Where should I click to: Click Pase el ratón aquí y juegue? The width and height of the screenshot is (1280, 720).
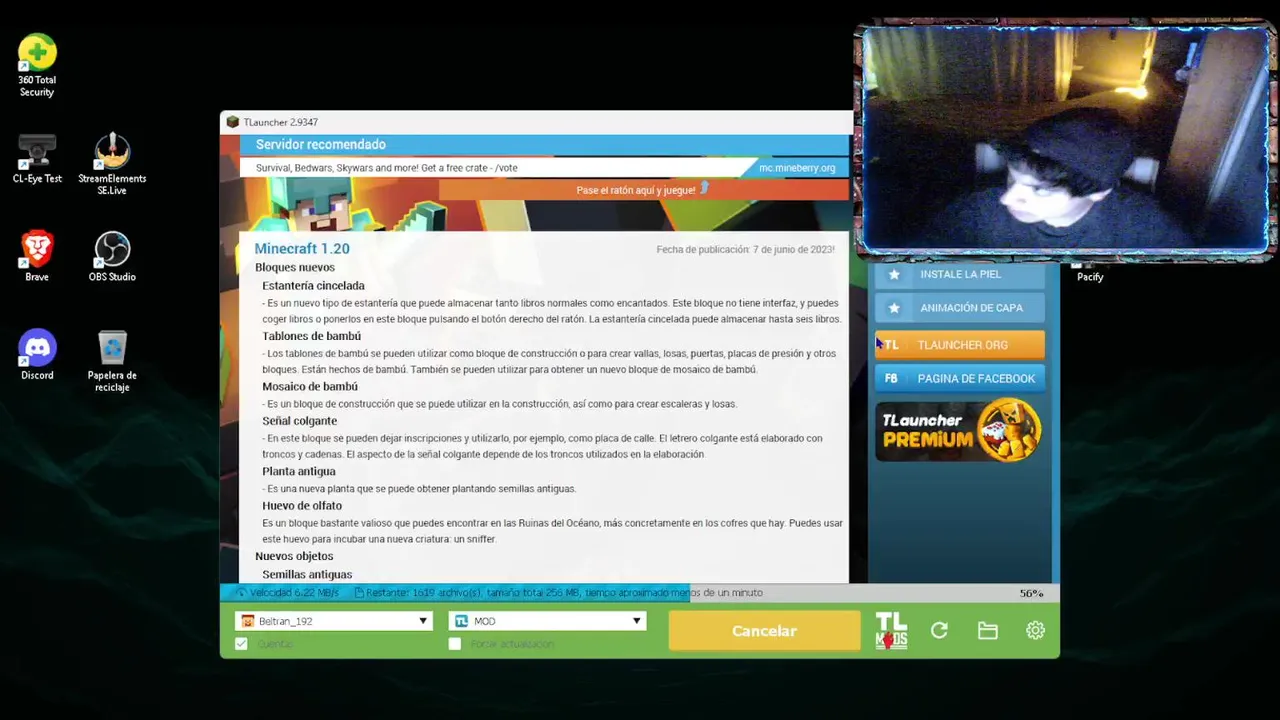click(636, 190)
